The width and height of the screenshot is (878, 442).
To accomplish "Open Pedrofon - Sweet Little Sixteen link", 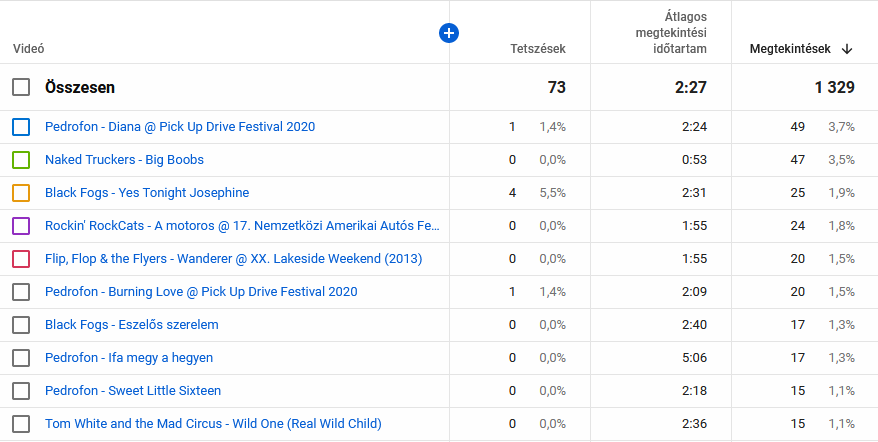I will coord(133,391).
